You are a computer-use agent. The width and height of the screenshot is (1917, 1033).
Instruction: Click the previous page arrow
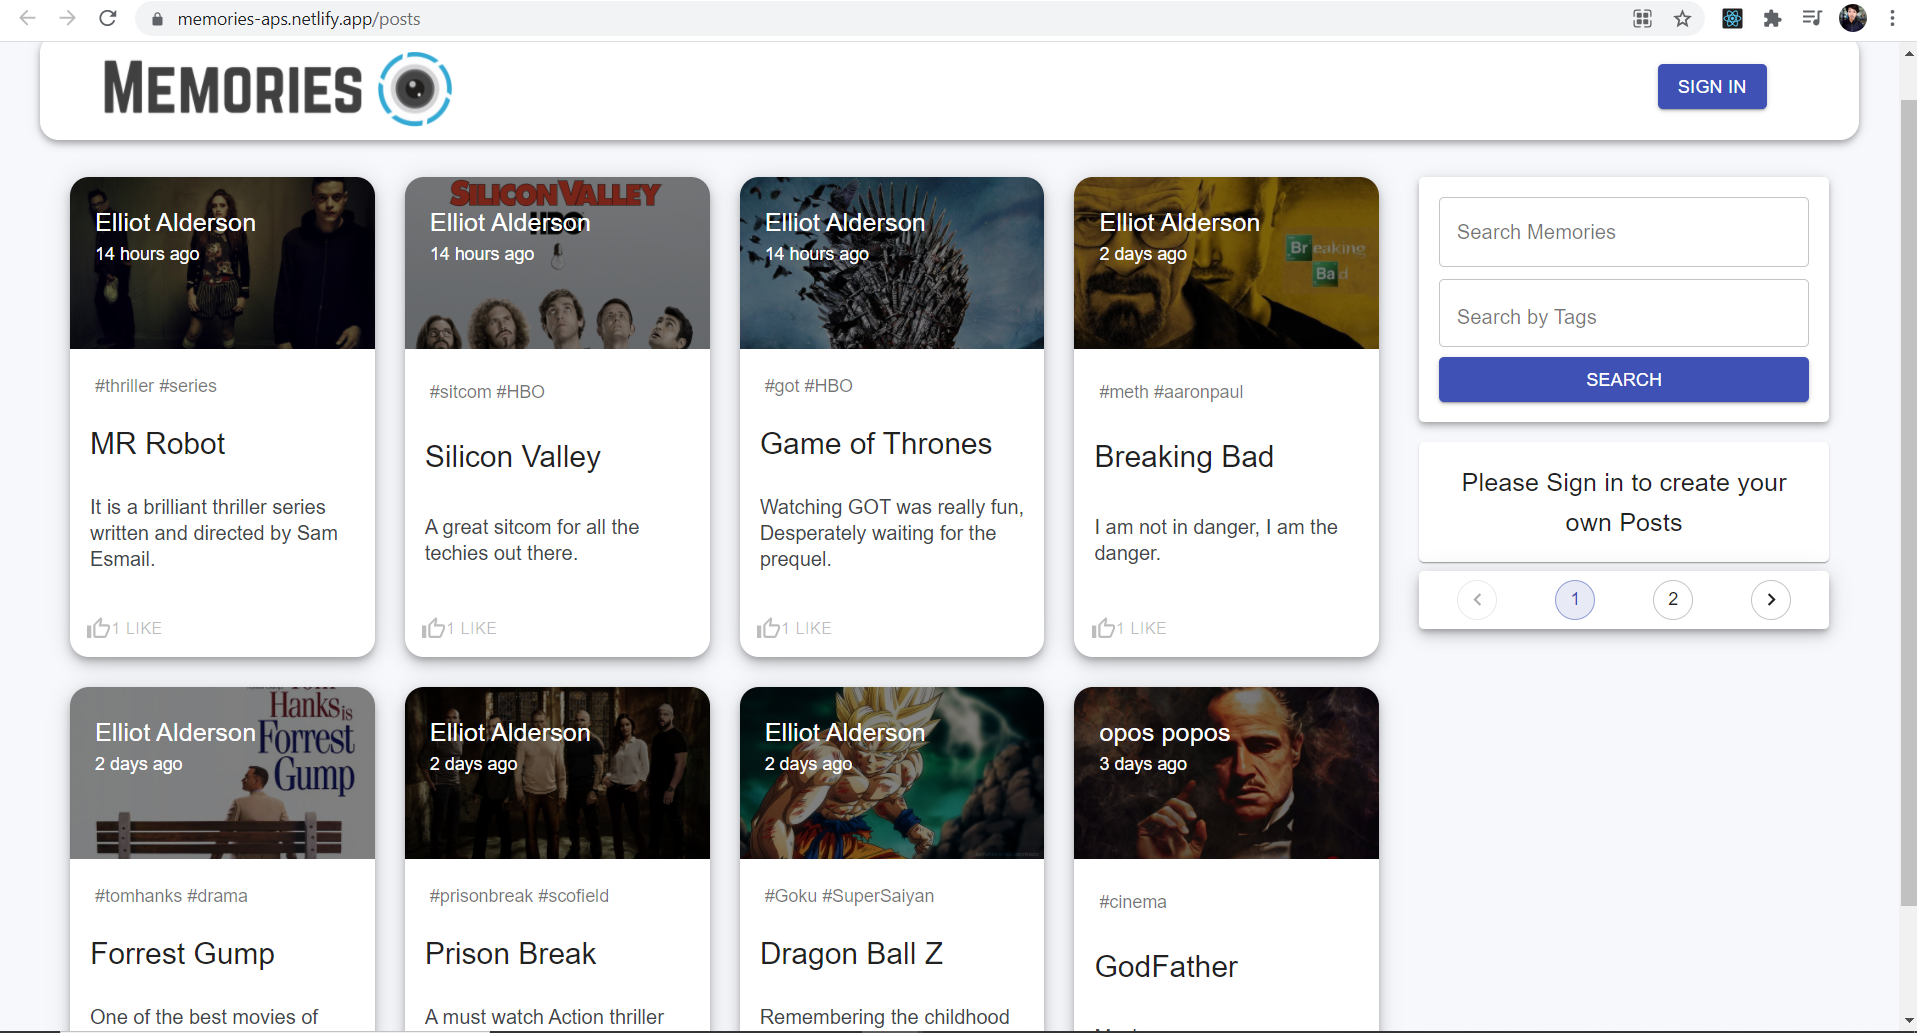click(1477, 600)
